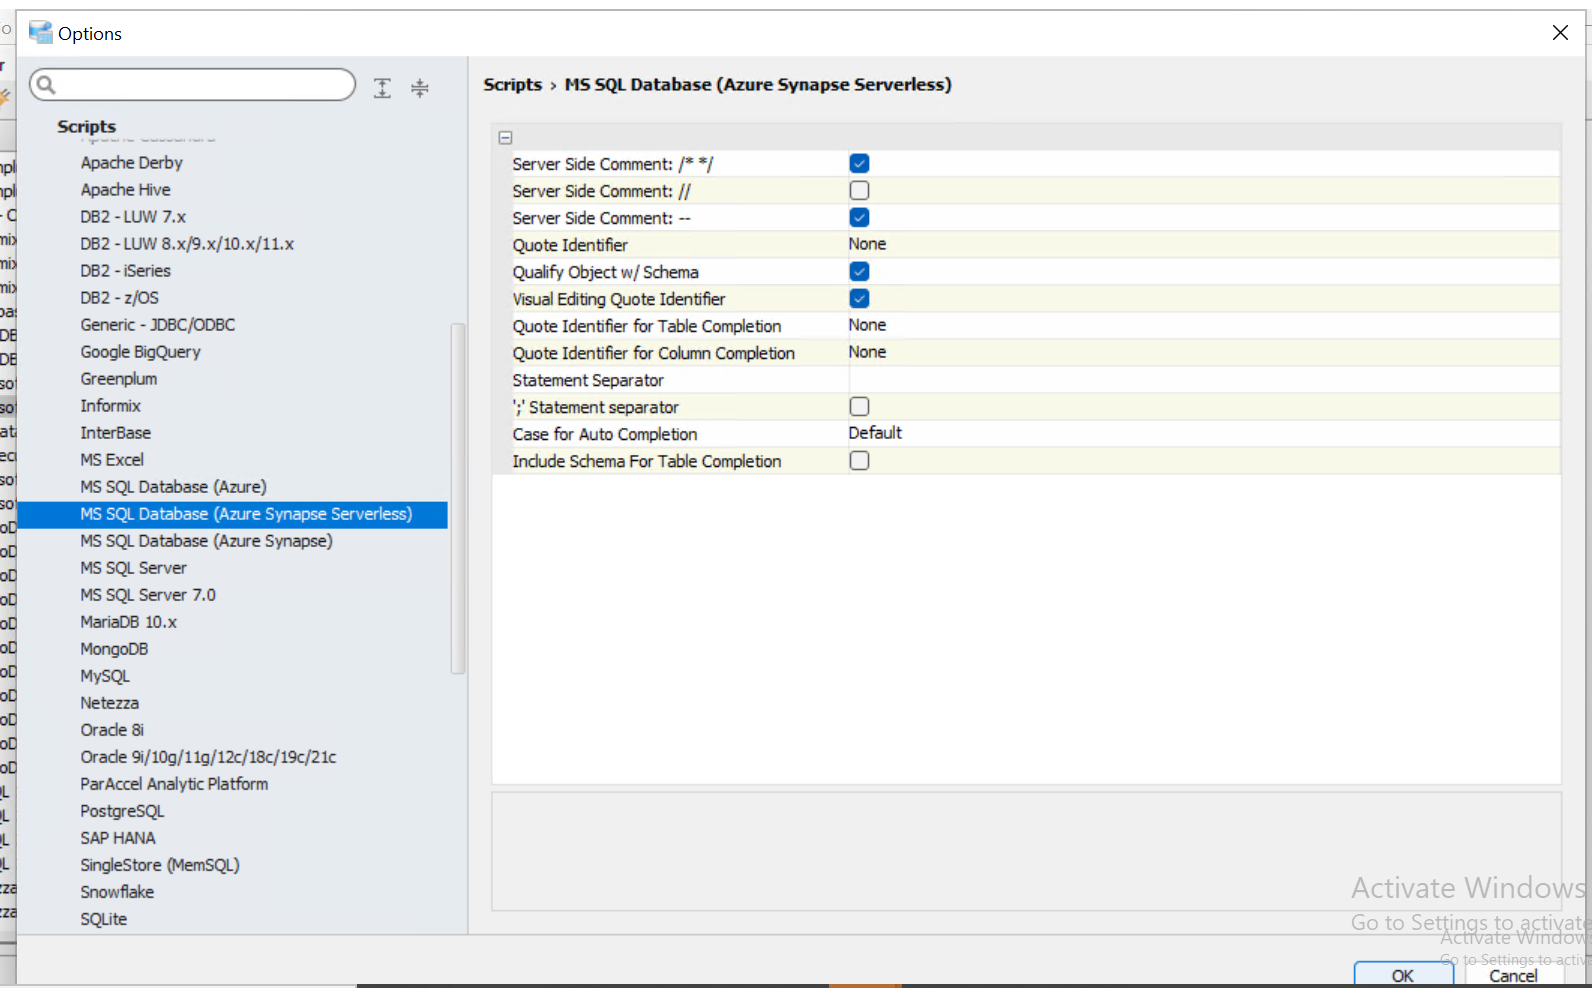This screenshot has height=988, width=1592.
Task: Toggle Server Side Comment // checkbox
Action: click(859, 190)
